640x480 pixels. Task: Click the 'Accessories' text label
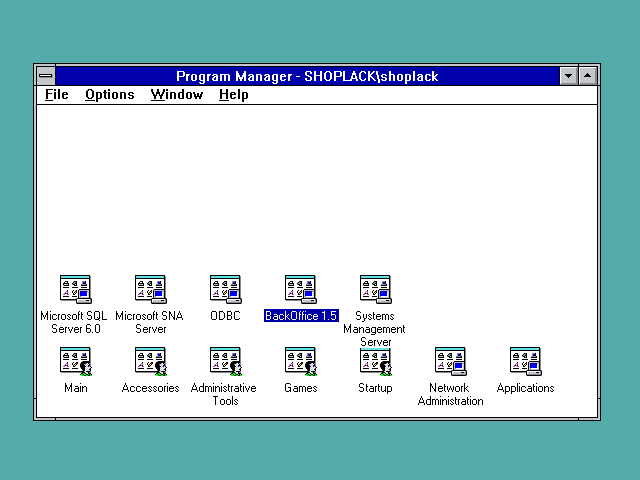151,388
